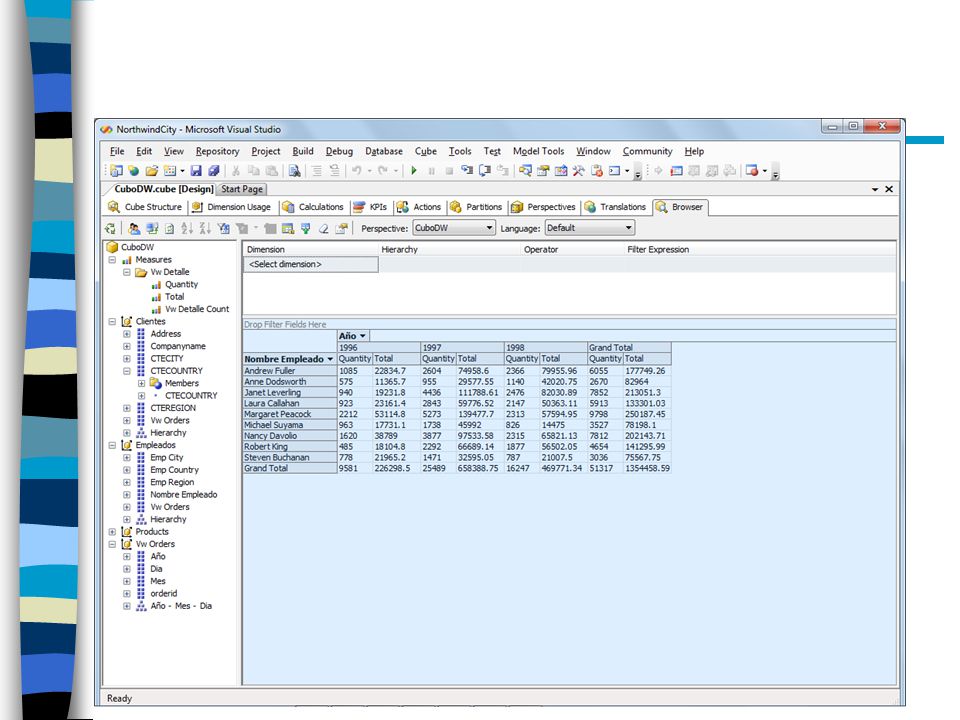Viewport: 960px width, 720px height.
Task: Open the Language Default combo box
Action: pyautogui.click(x=590, y=228)
